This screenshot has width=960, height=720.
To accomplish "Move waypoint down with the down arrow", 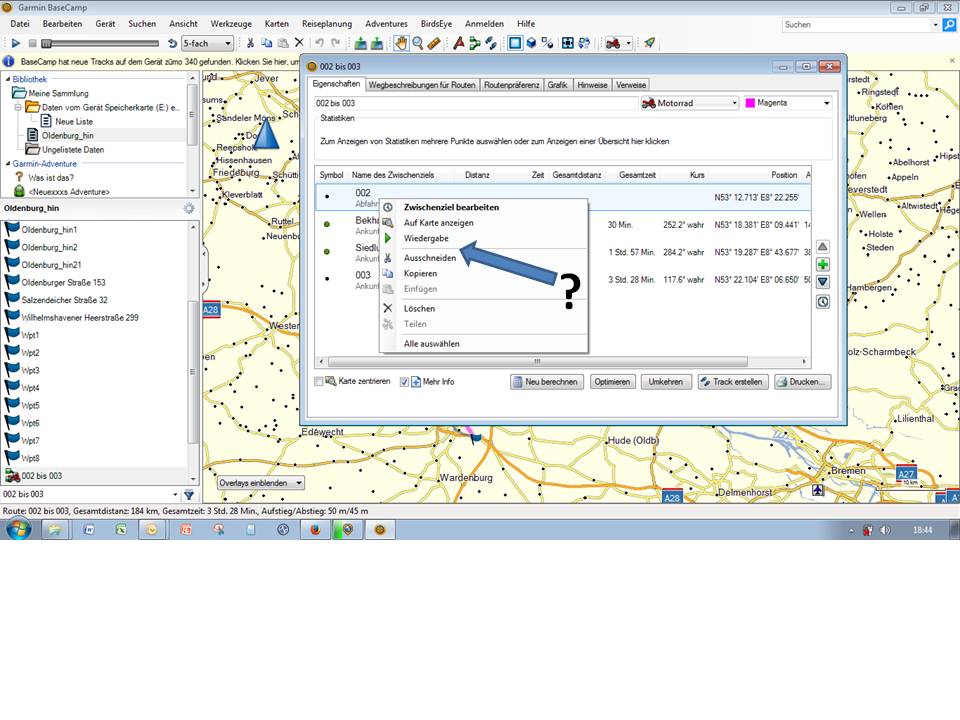I will [822, 282].
